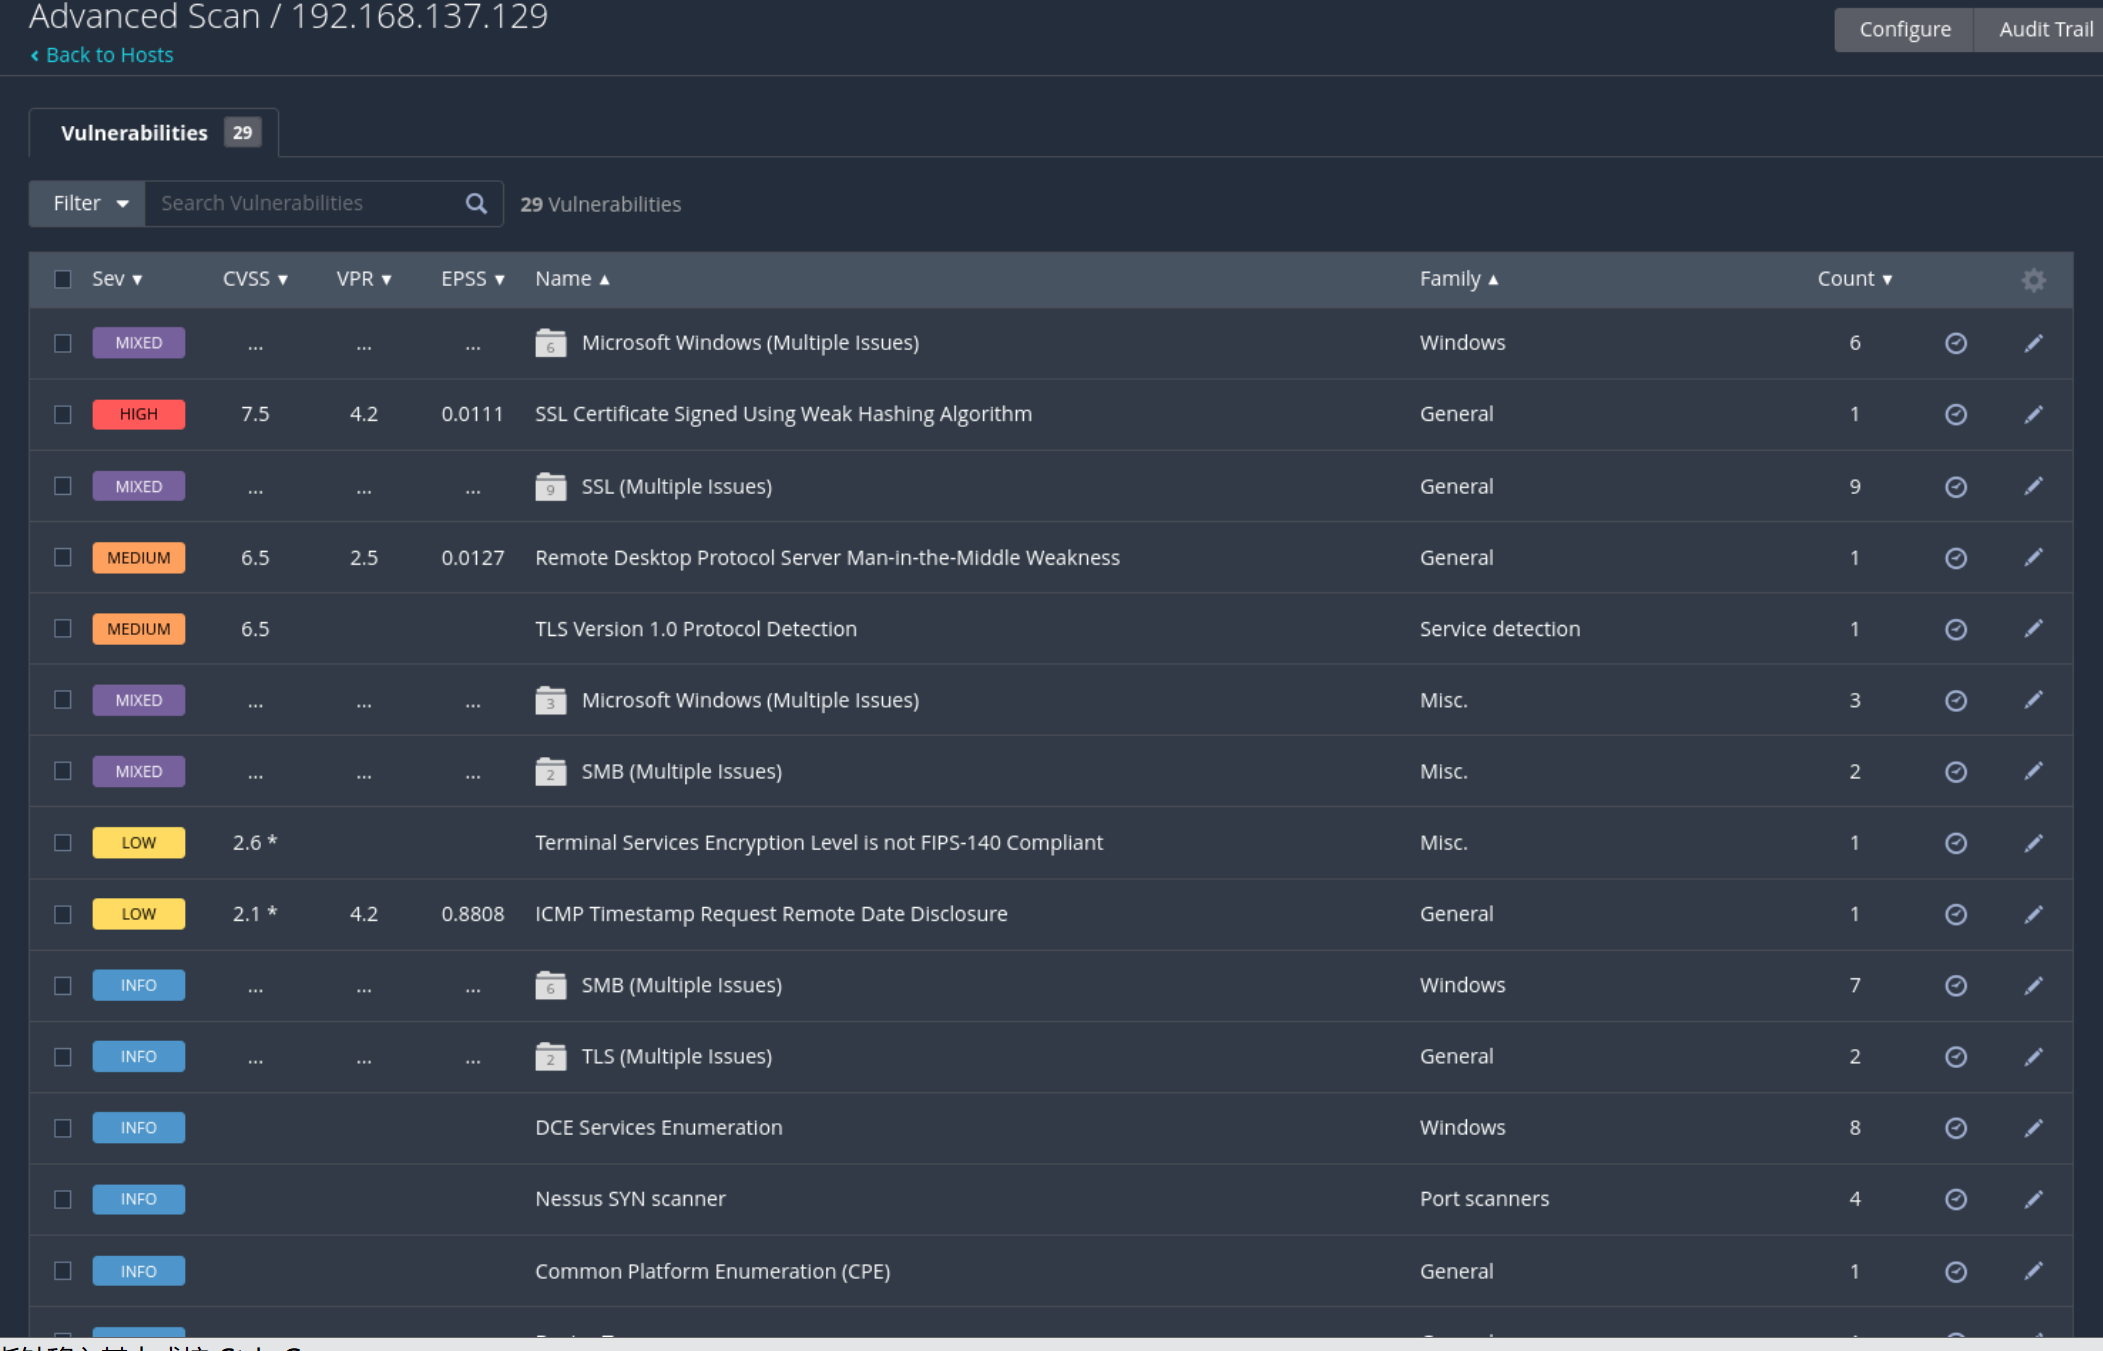Sort by CVSS column
2103x1351 pixels.
255,279
